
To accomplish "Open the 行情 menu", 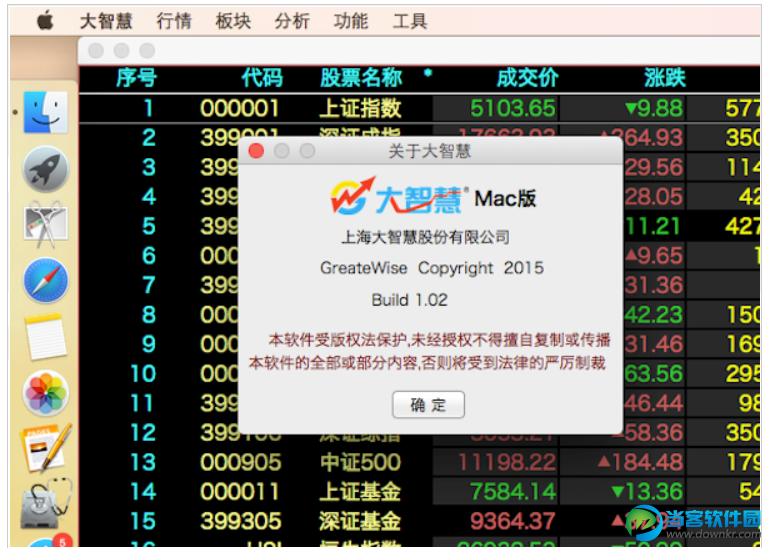I will coord(174,21).
